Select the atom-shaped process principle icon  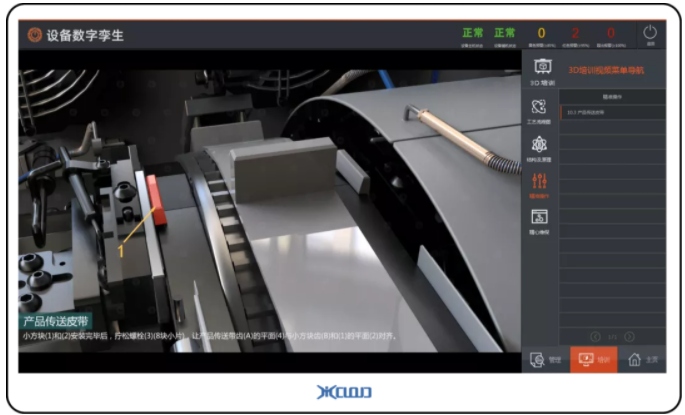coord(541,107)
